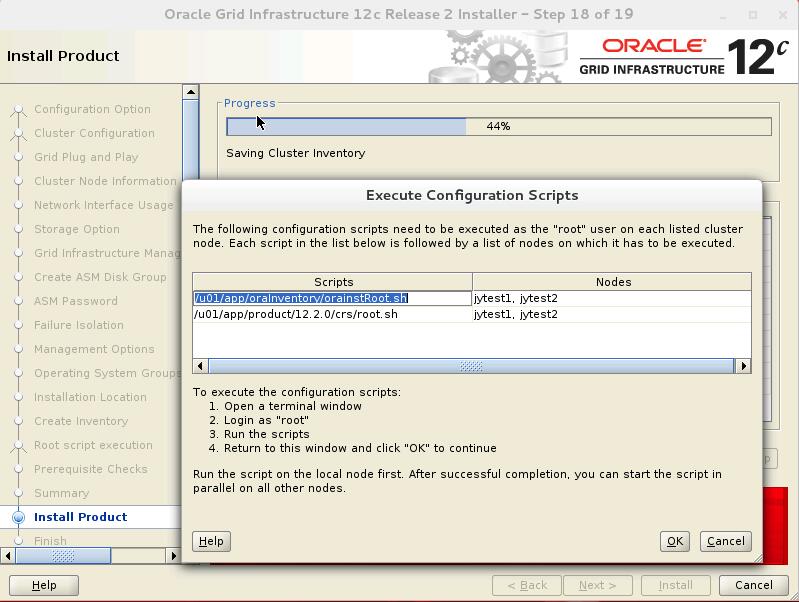This screenshot has height=602, width=799.
Task: Select Cluster Configuration step in sidebar
Action: (x=94, y=133)
